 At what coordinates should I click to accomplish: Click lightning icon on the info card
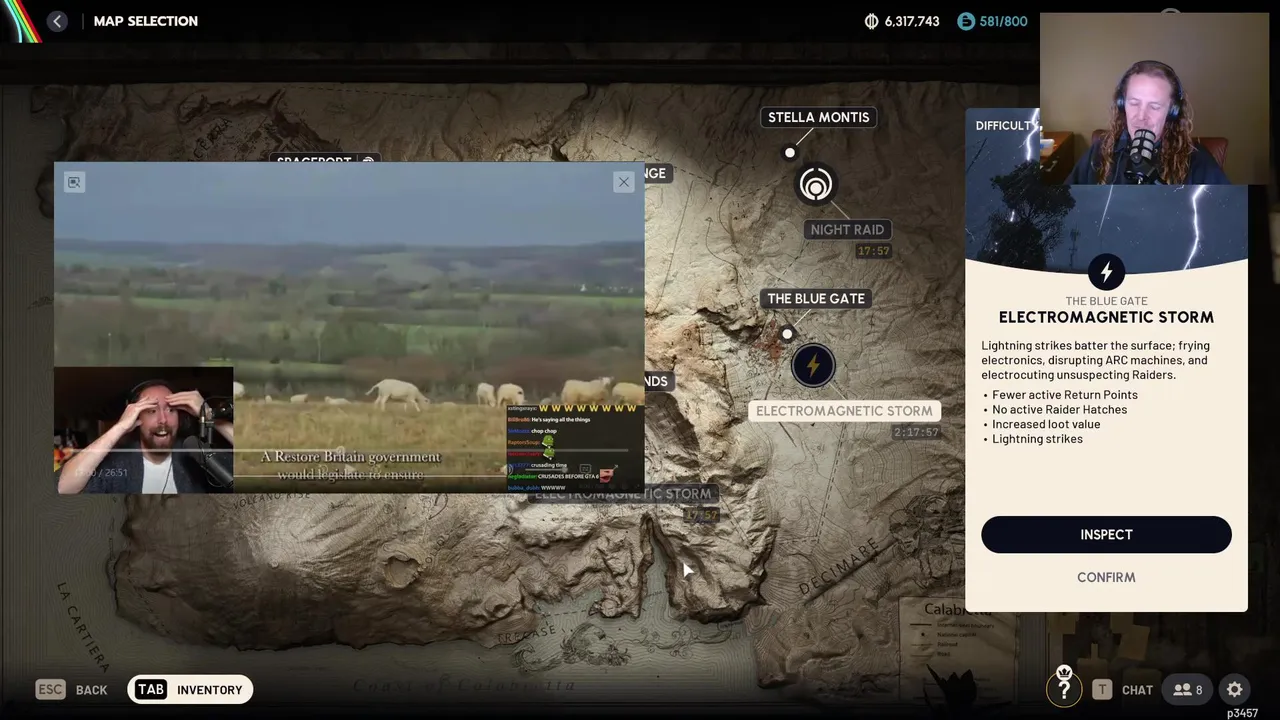pyautogui.click(x=1106, y=272)
